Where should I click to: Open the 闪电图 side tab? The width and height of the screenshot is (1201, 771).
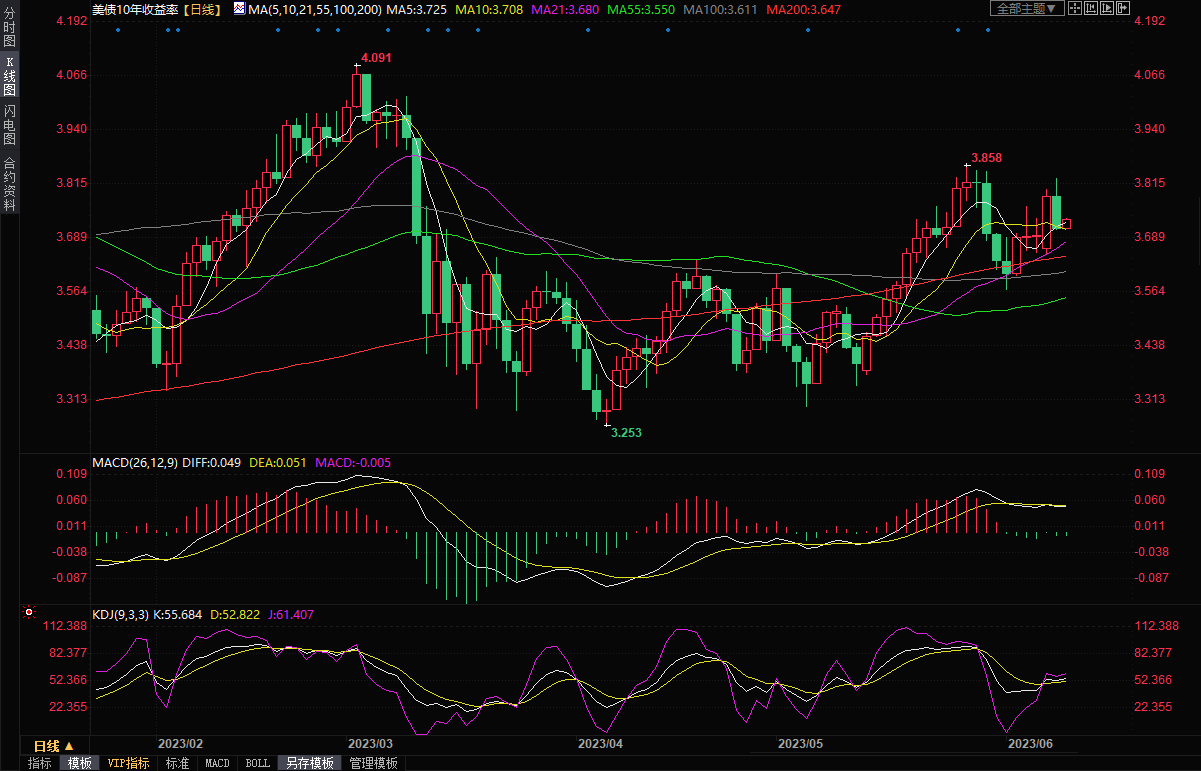tap(9, 124)
